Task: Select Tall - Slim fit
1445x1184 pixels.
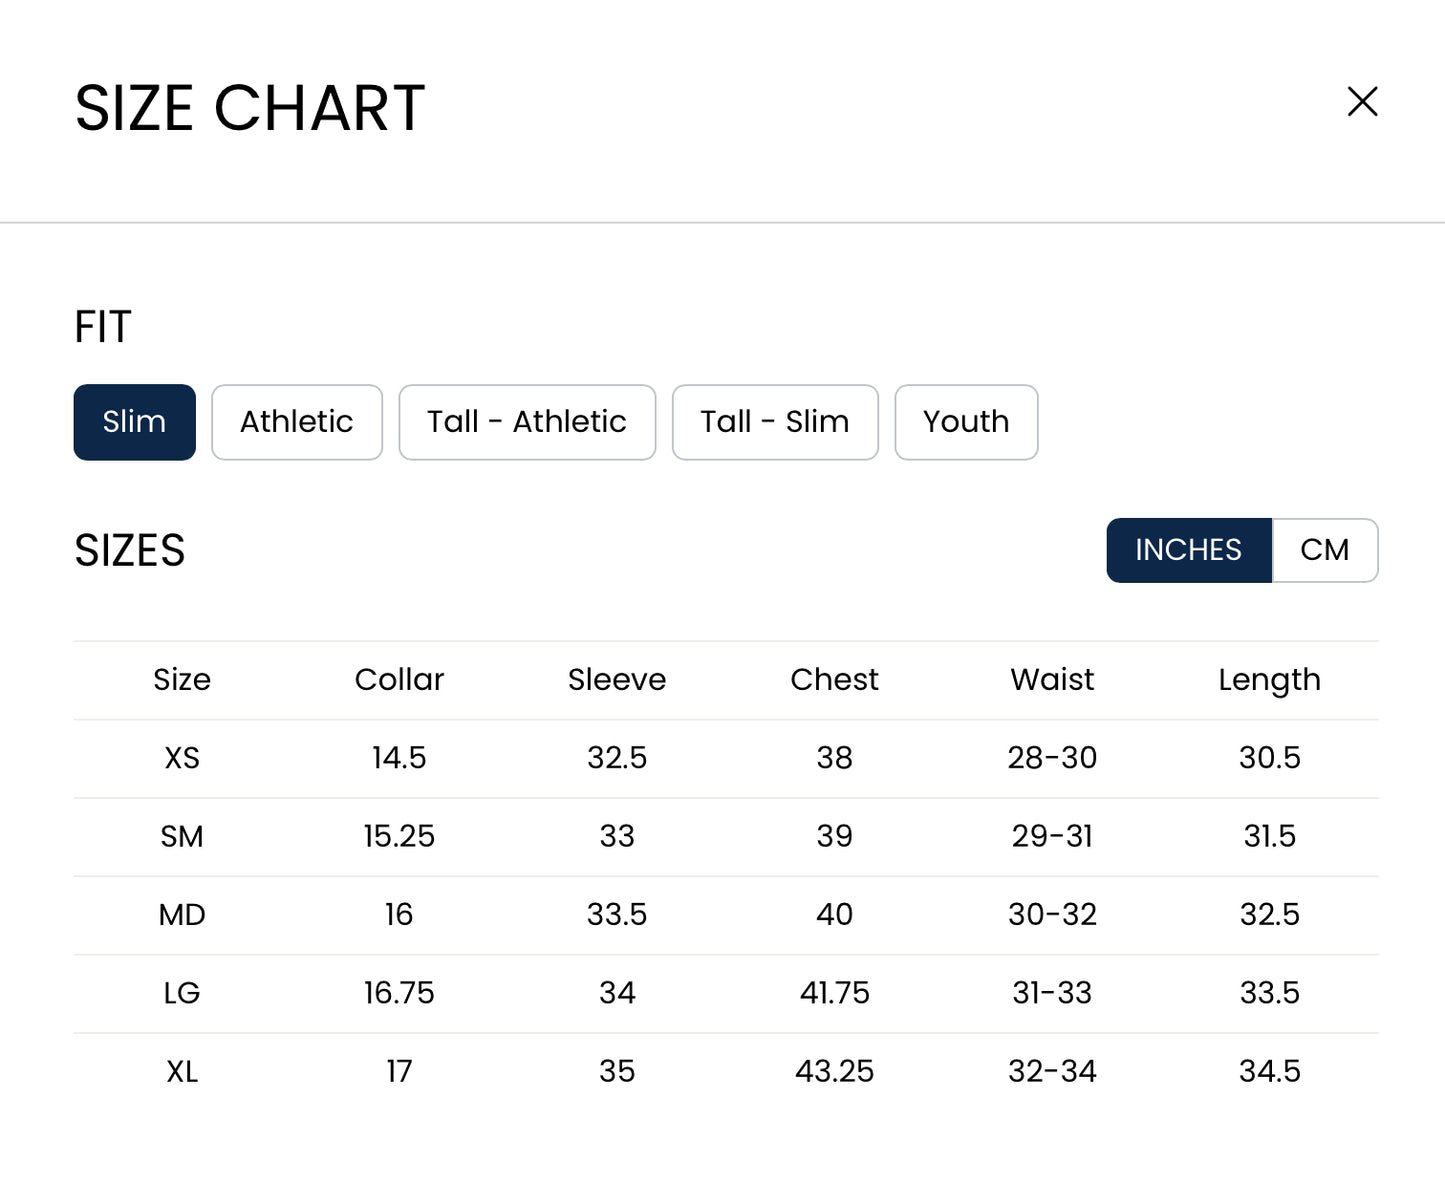Action: pyautogui.click(x=775, y=422)
